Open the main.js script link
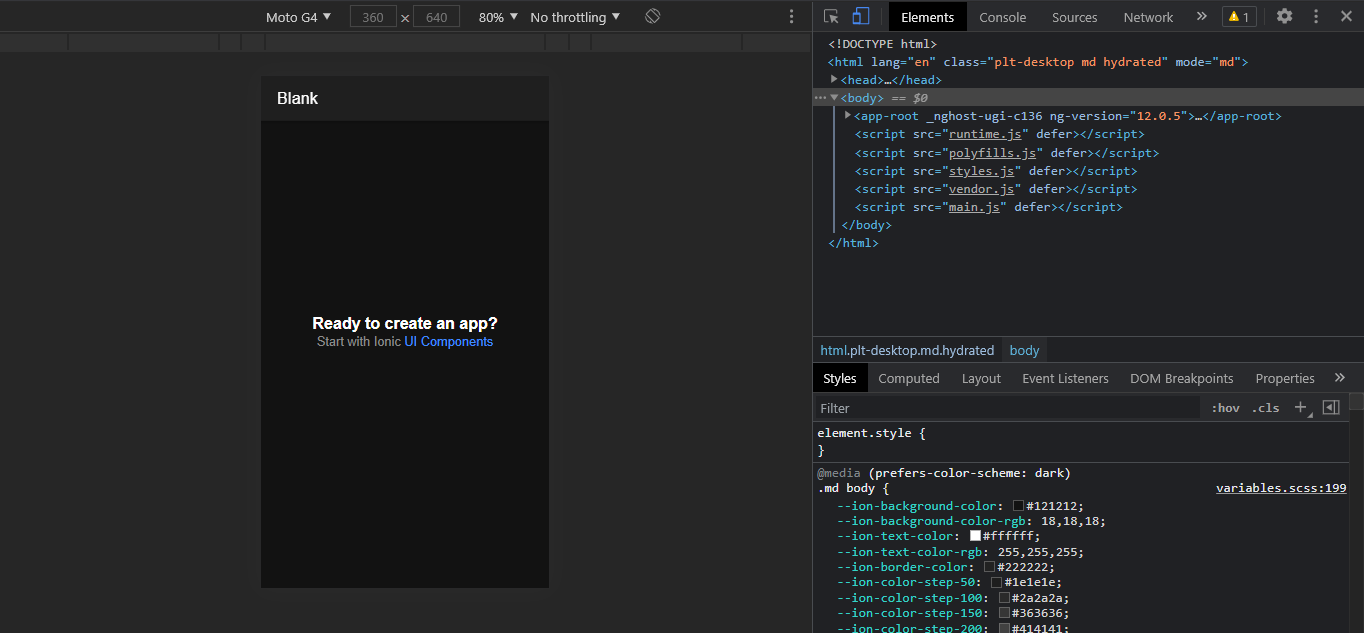This screenshot has height=633, width=1364. (974, 207)
